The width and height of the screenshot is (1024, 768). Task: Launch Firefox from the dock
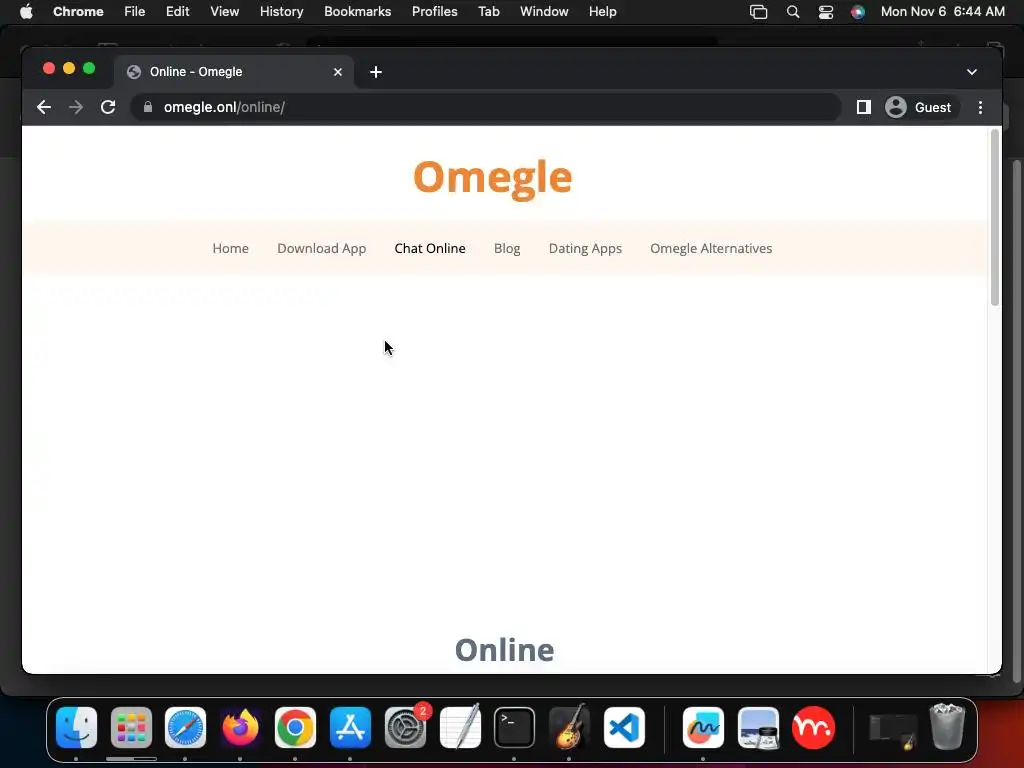240,728
